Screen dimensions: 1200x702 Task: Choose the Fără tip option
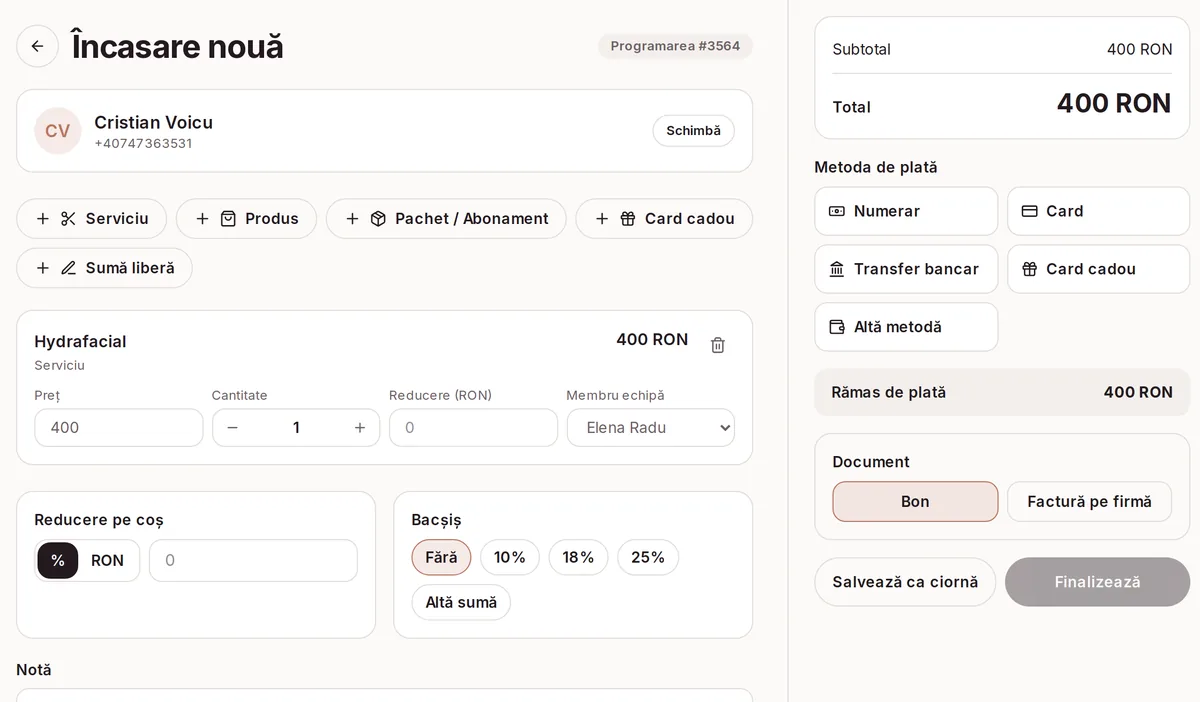(x=441, y=558)
